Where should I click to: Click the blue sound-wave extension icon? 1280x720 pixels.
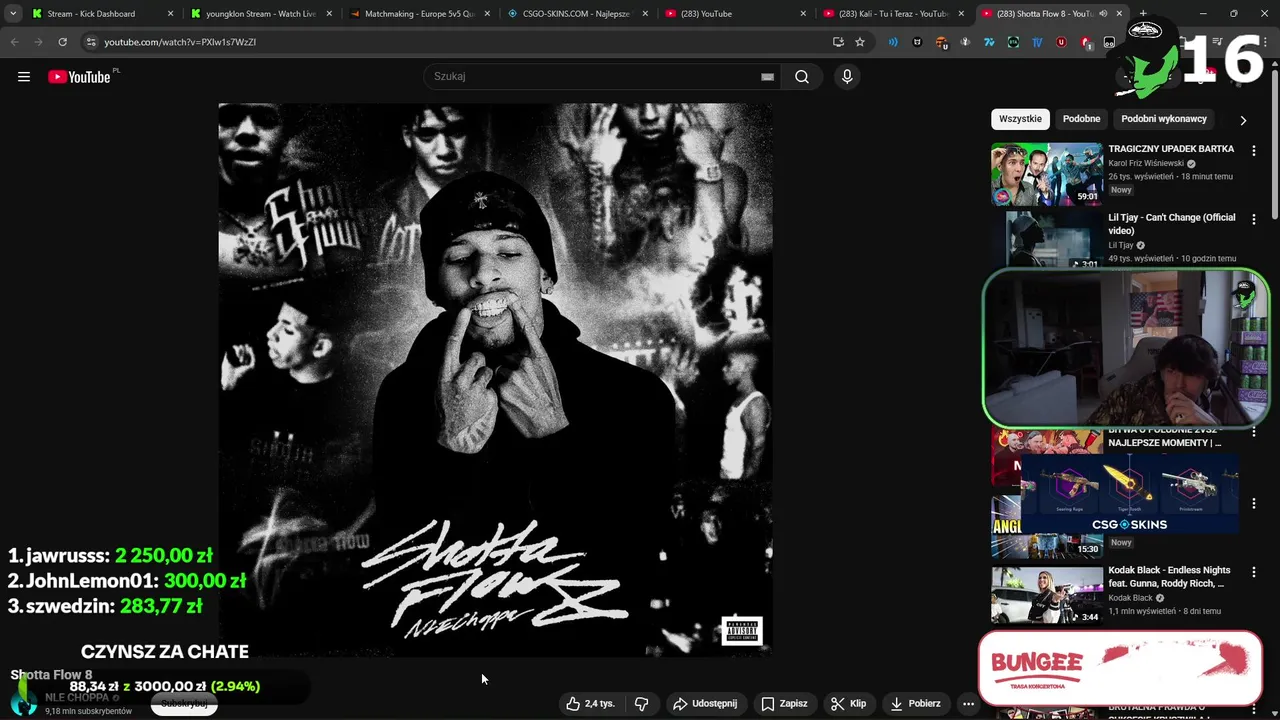tap(893, 42)
